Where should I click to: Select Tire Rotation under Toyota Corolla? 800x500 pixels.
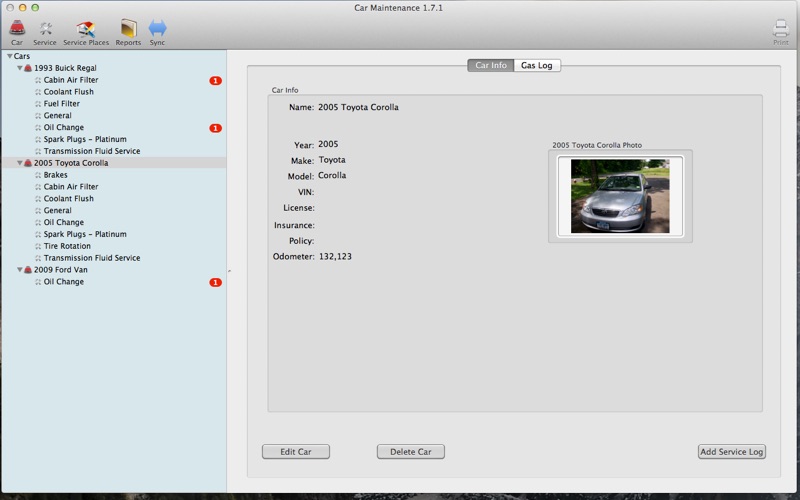[x=67, y=246]
